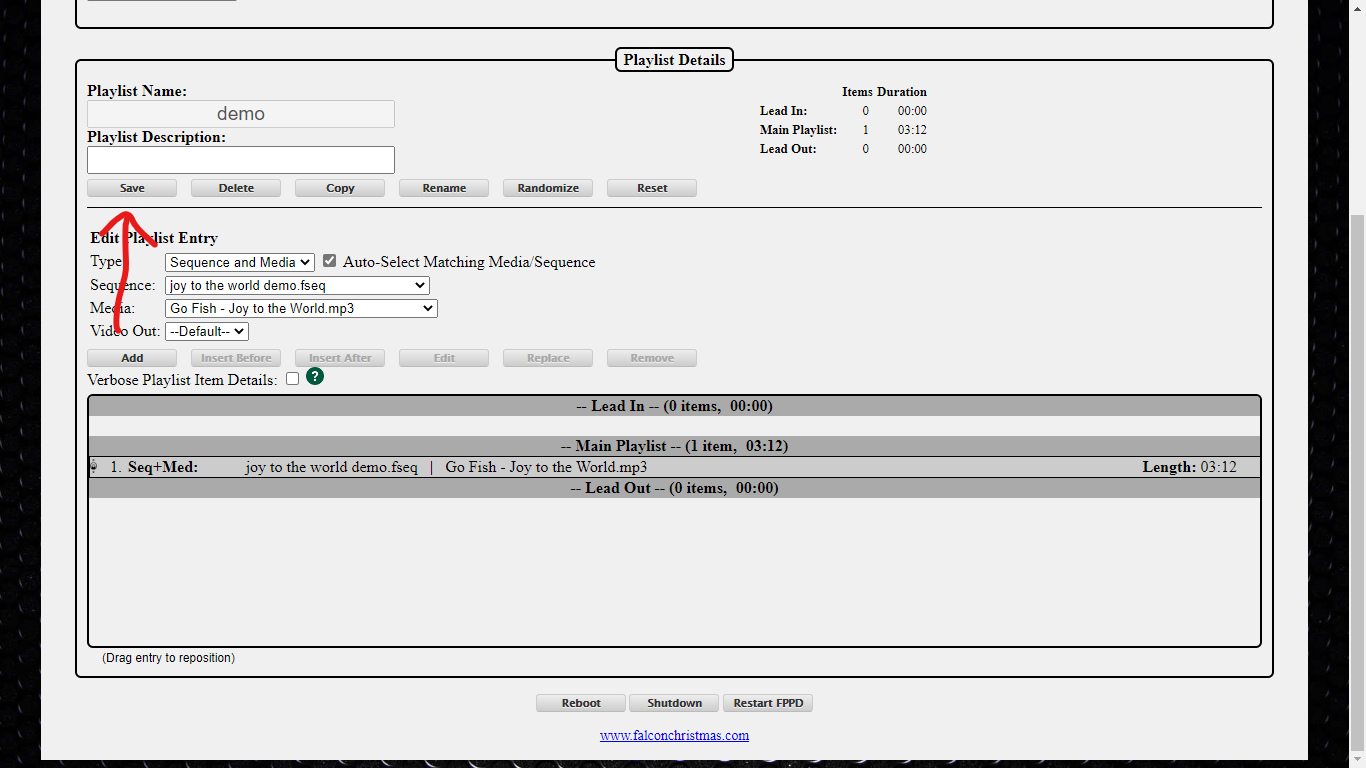Click the Insert After button
The width and height of the screenshot is (1366, 768).
pos(340,358)
